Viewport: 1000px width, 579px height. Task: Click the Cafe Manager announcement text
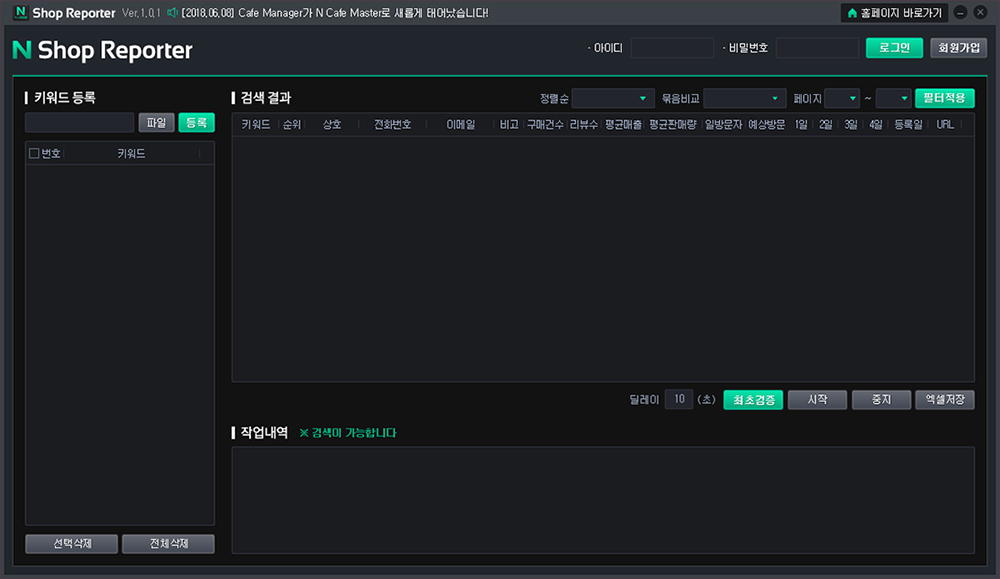(x=335, y=13)
